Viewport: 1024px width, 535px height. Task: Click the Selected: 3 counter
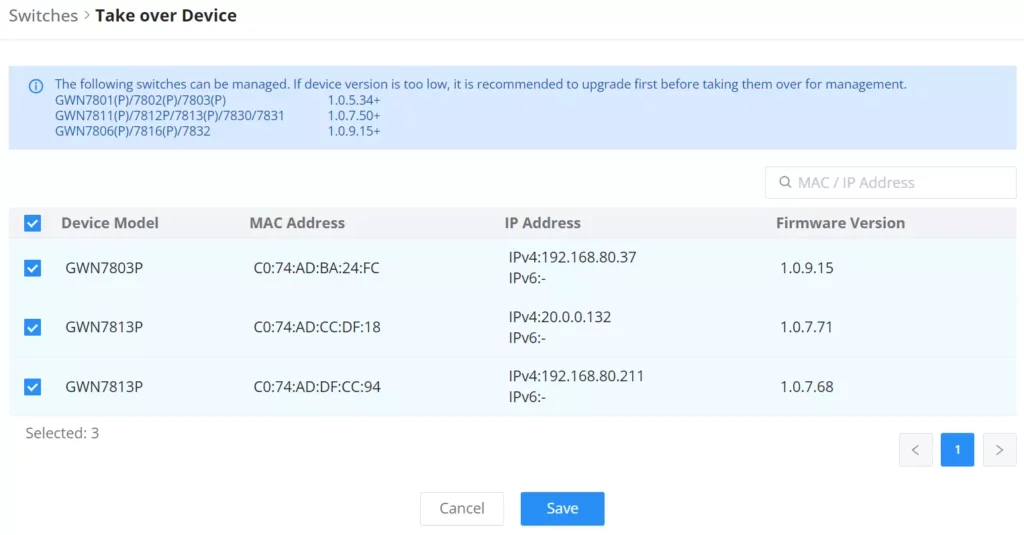tap(62, 433)
